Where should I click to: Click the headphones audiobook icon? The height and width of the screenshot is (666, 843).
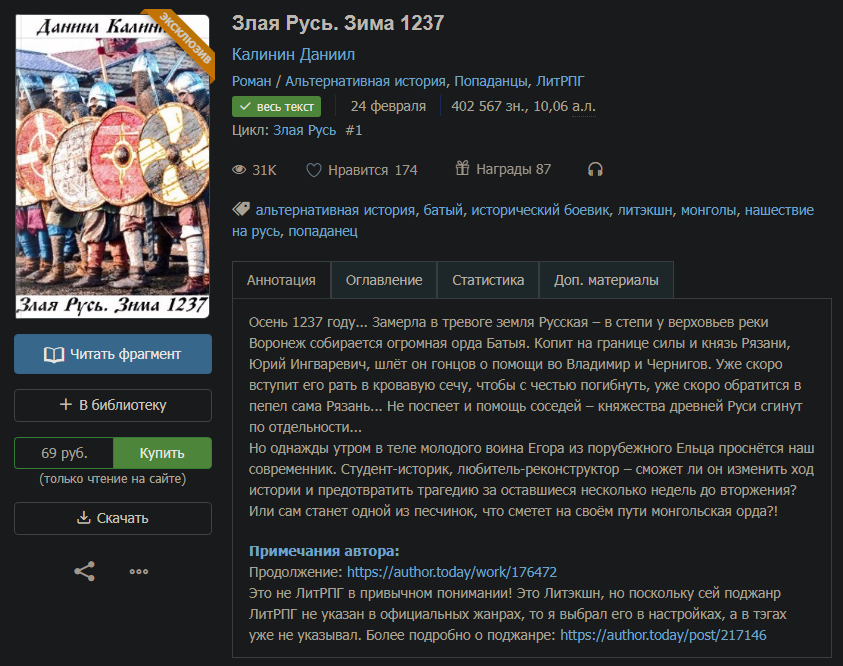click(x=595, y=170)
